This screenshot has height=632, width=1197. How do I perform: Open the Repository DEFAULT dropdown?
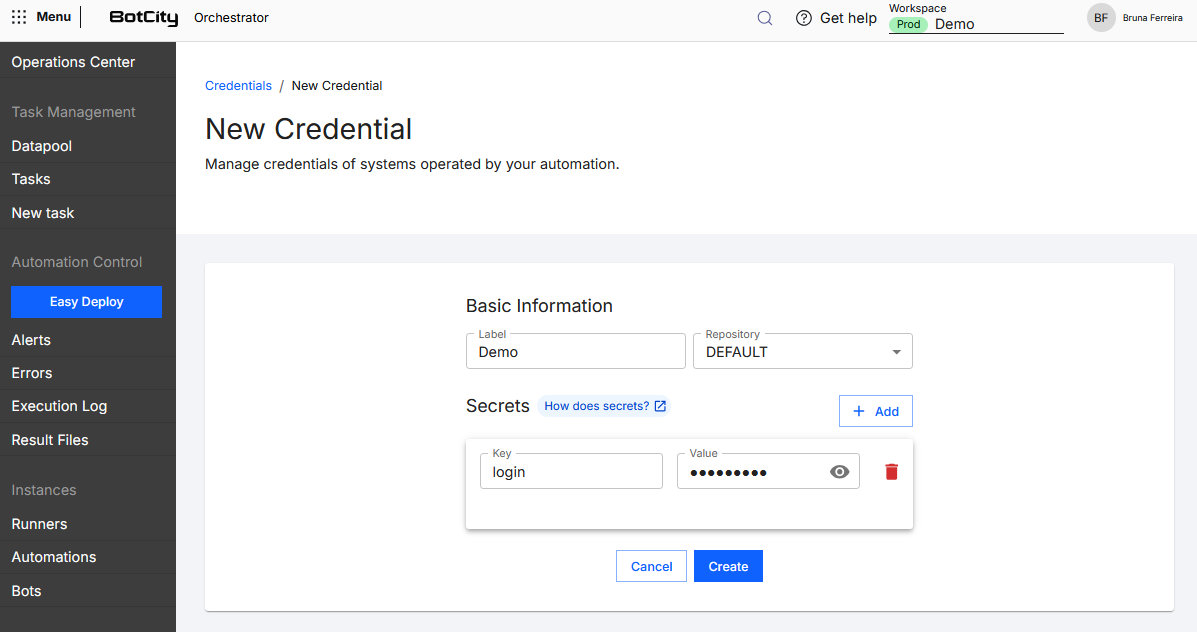pos(802,352)
